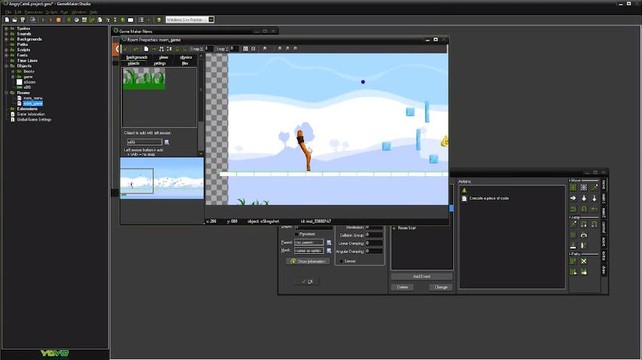The image size is (642, 360).
Task: Click the new project icon in main toolbar
Action: click(x=7, y=20)
